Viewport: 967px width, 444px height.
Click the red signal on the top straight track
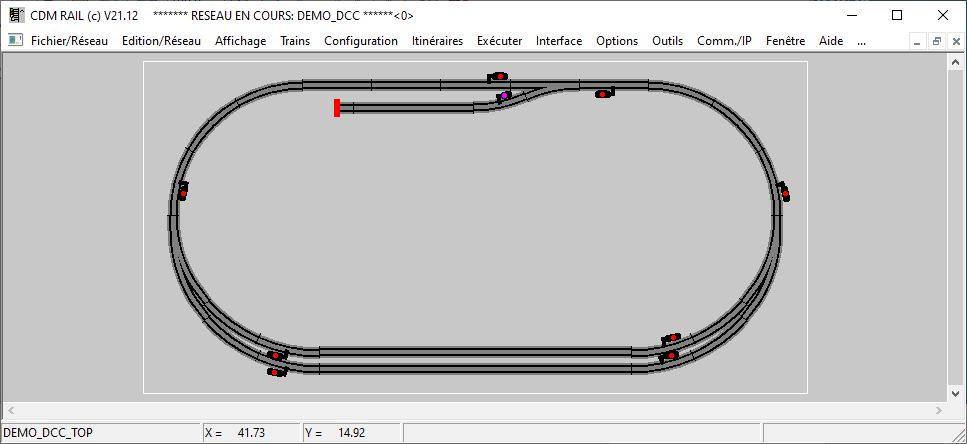click(497, 77)
